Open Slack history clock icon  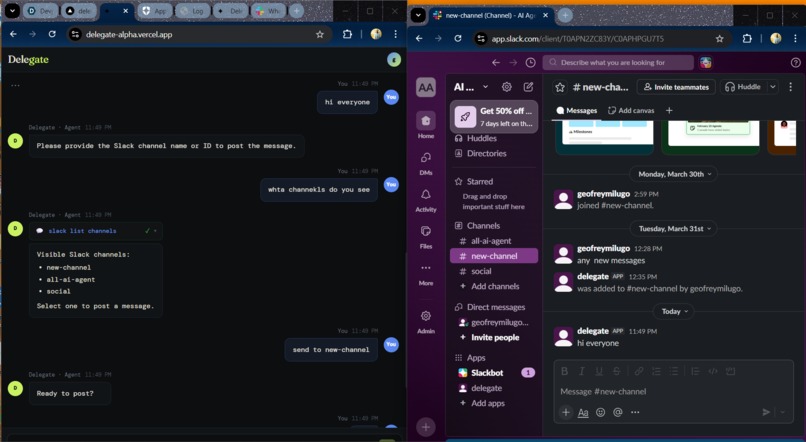(530, 63)
